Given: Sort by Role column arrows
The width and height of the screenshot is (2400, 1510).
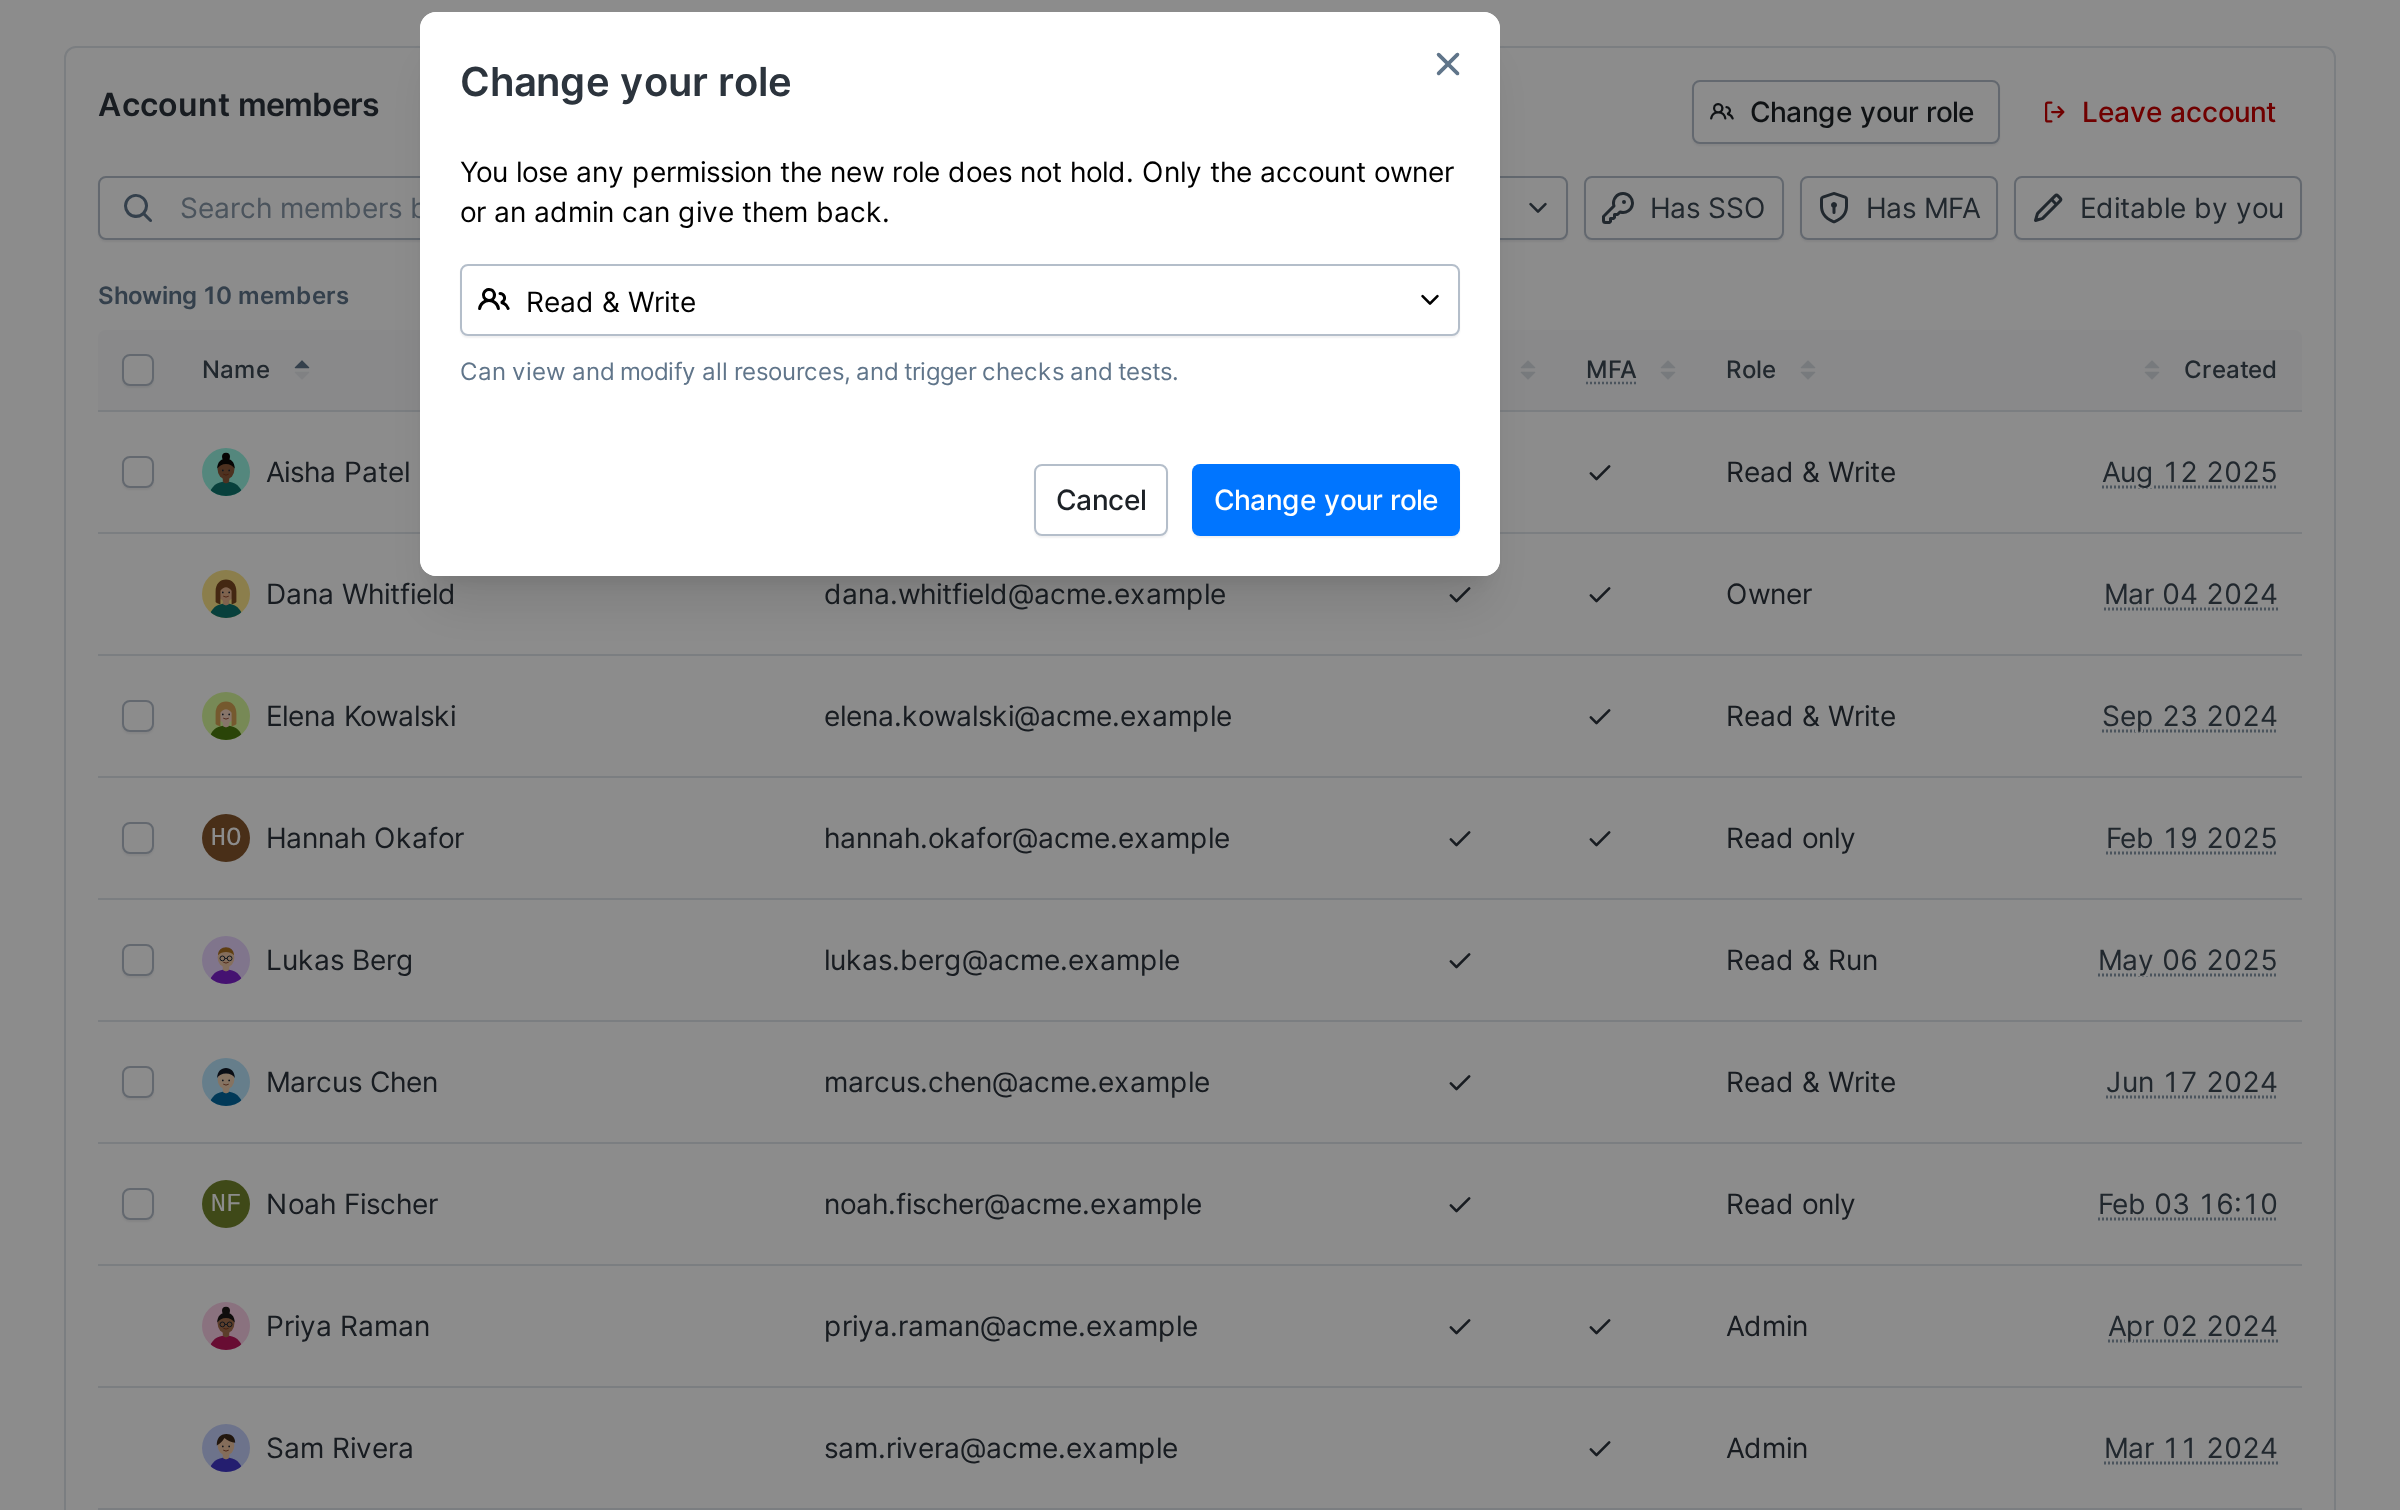Looking at the screenshot, I should pyautogui.click(x=1807, y=370).
